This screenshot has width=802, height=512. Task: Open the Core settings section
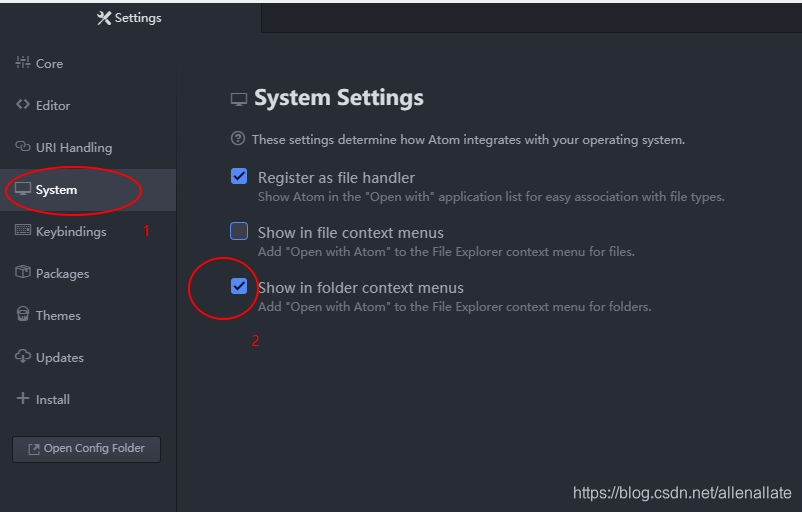tap(88, 63)
